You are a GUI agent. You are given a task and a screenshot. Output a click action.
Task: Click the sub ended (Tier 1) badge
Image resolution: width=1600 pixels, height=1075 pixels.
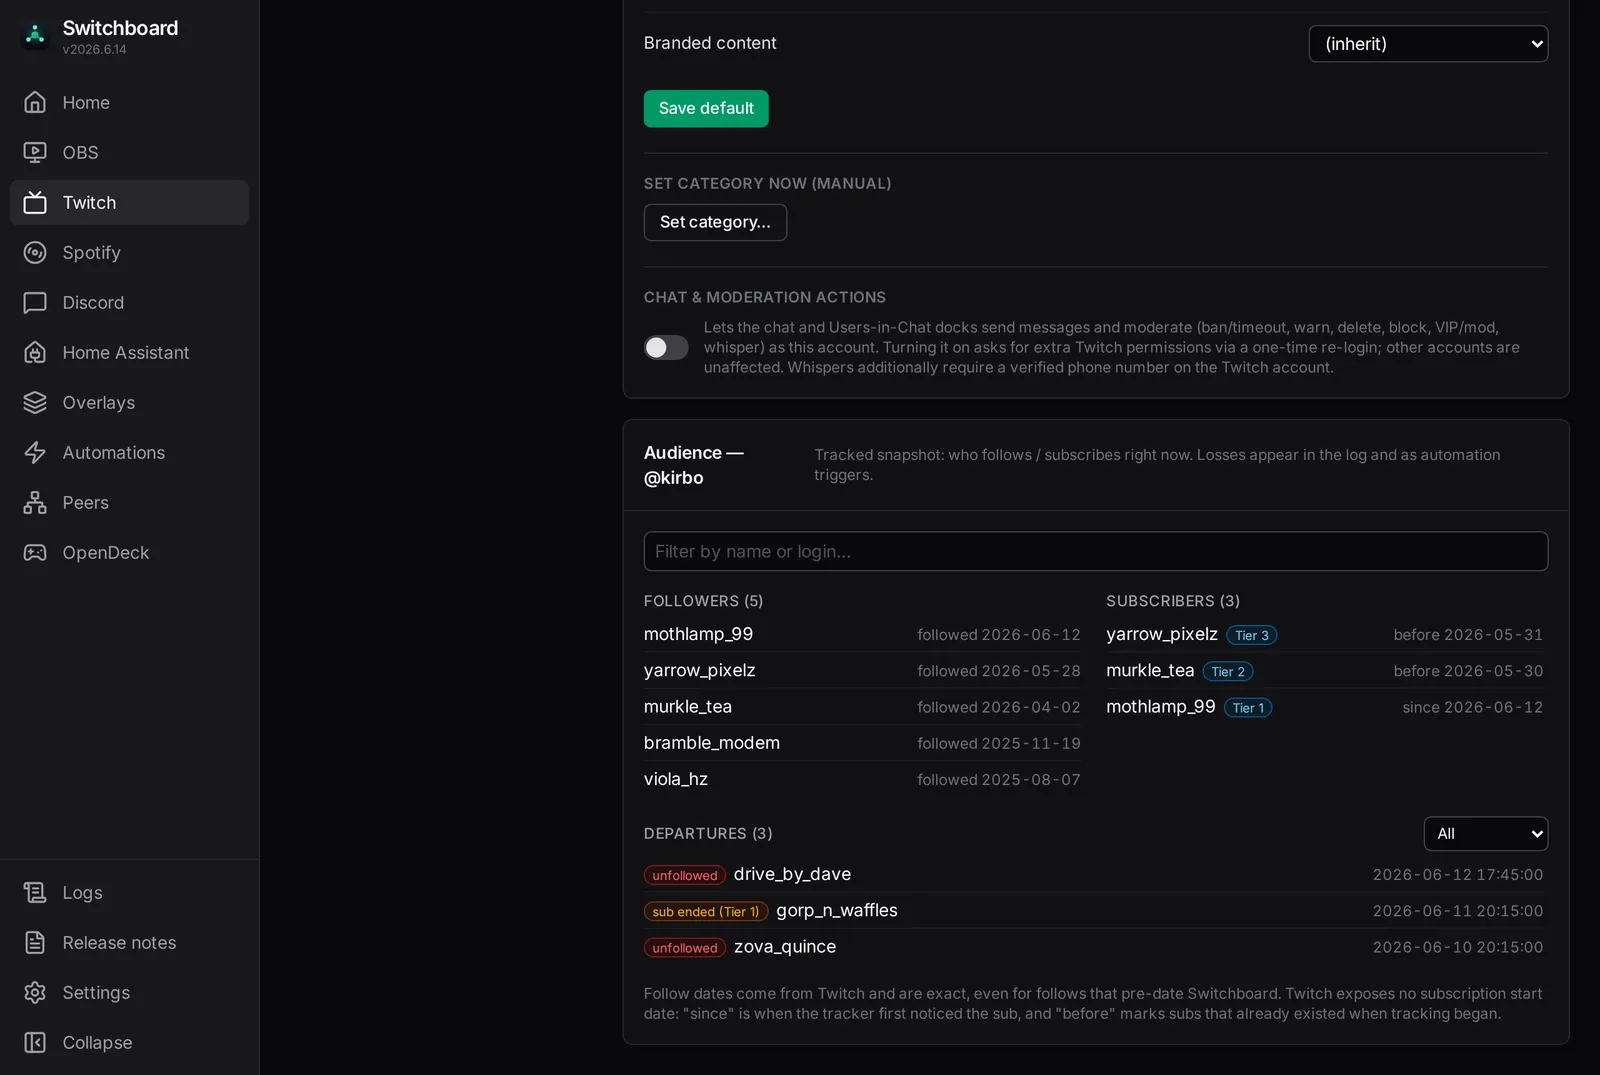(x=706, y=911)
